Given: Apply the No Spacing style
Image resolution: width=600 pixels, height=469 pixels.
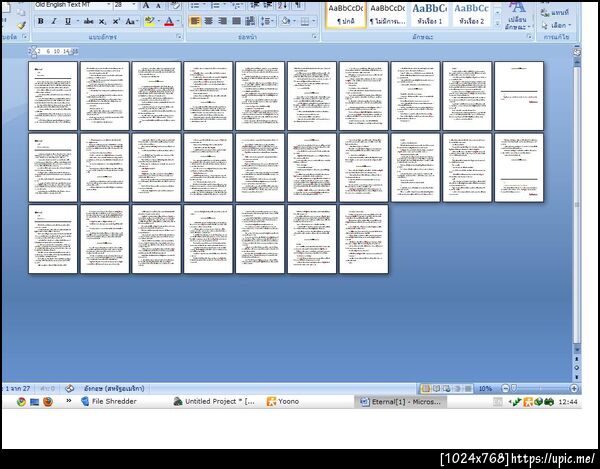Looking at the screenshot, I should point(388,15).
